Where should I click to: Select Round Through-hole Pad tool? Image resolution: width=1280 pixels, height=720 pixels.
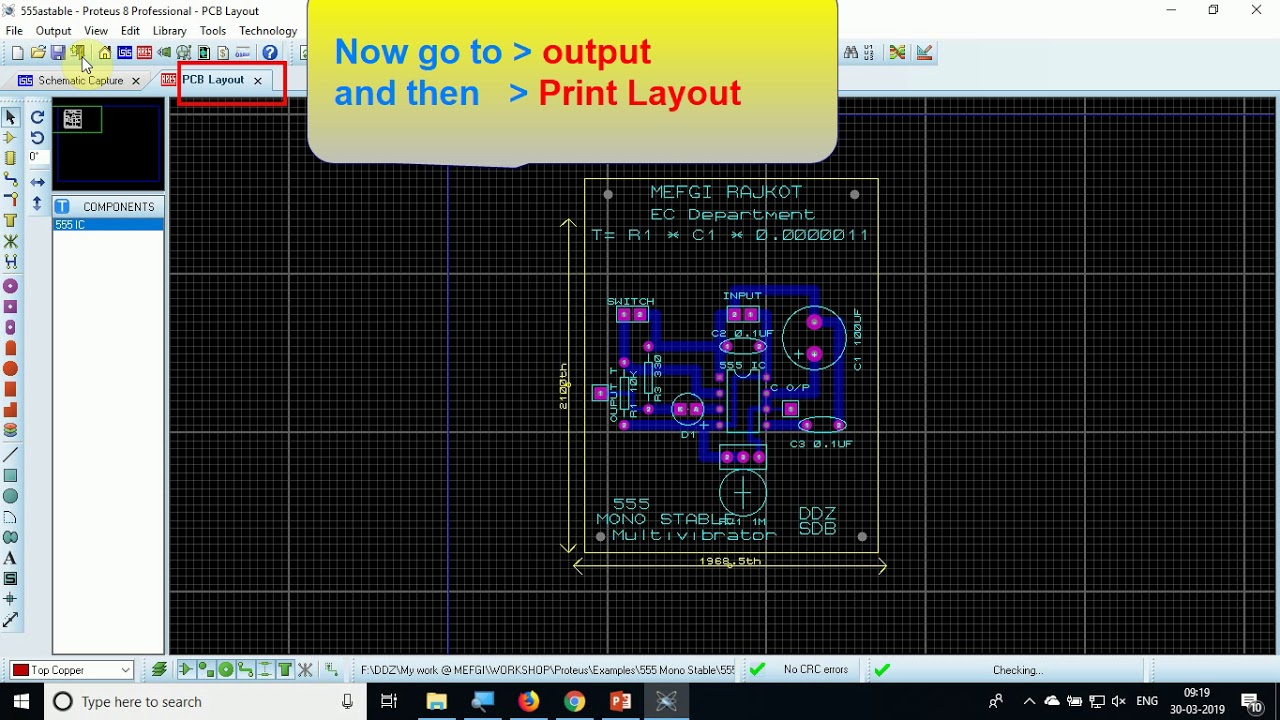pyautogui.click(x=10, y=286)
